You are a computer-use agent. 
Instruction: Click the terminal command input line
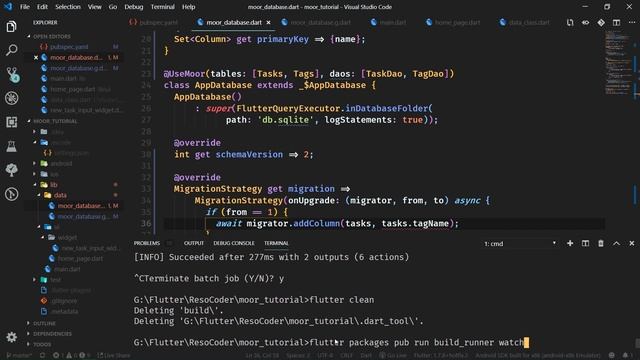[x=331, y=342]
